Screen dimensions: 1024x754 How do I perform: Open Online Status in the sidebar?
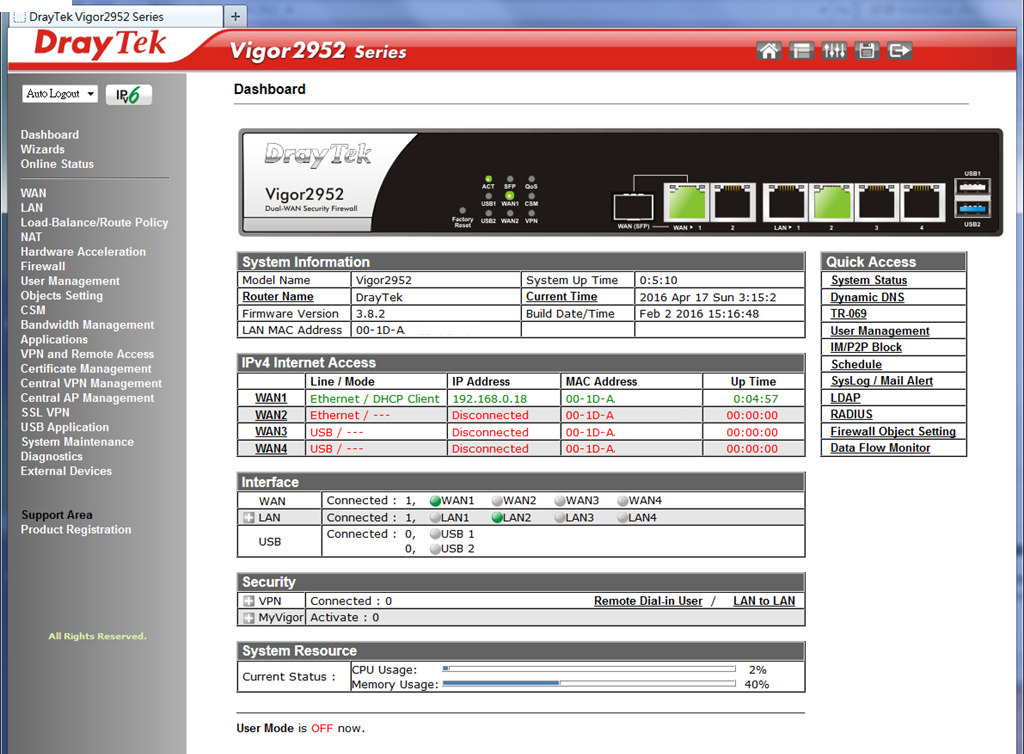57,164
